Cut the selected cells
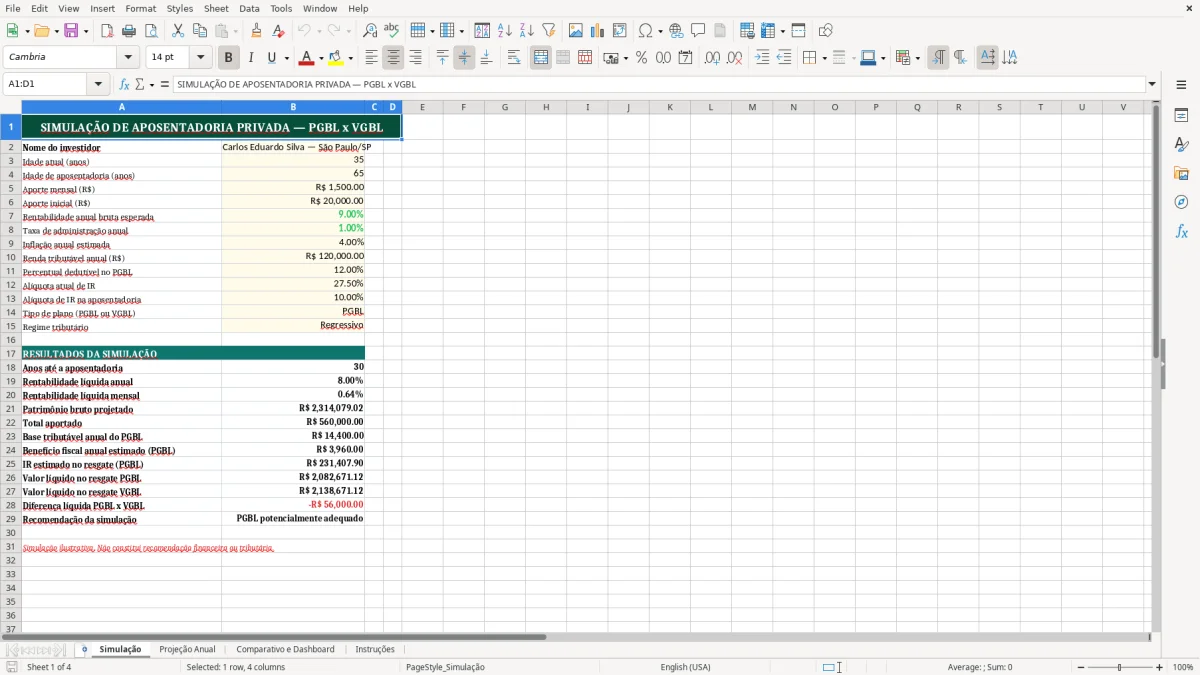 click(x=178, y=31)
